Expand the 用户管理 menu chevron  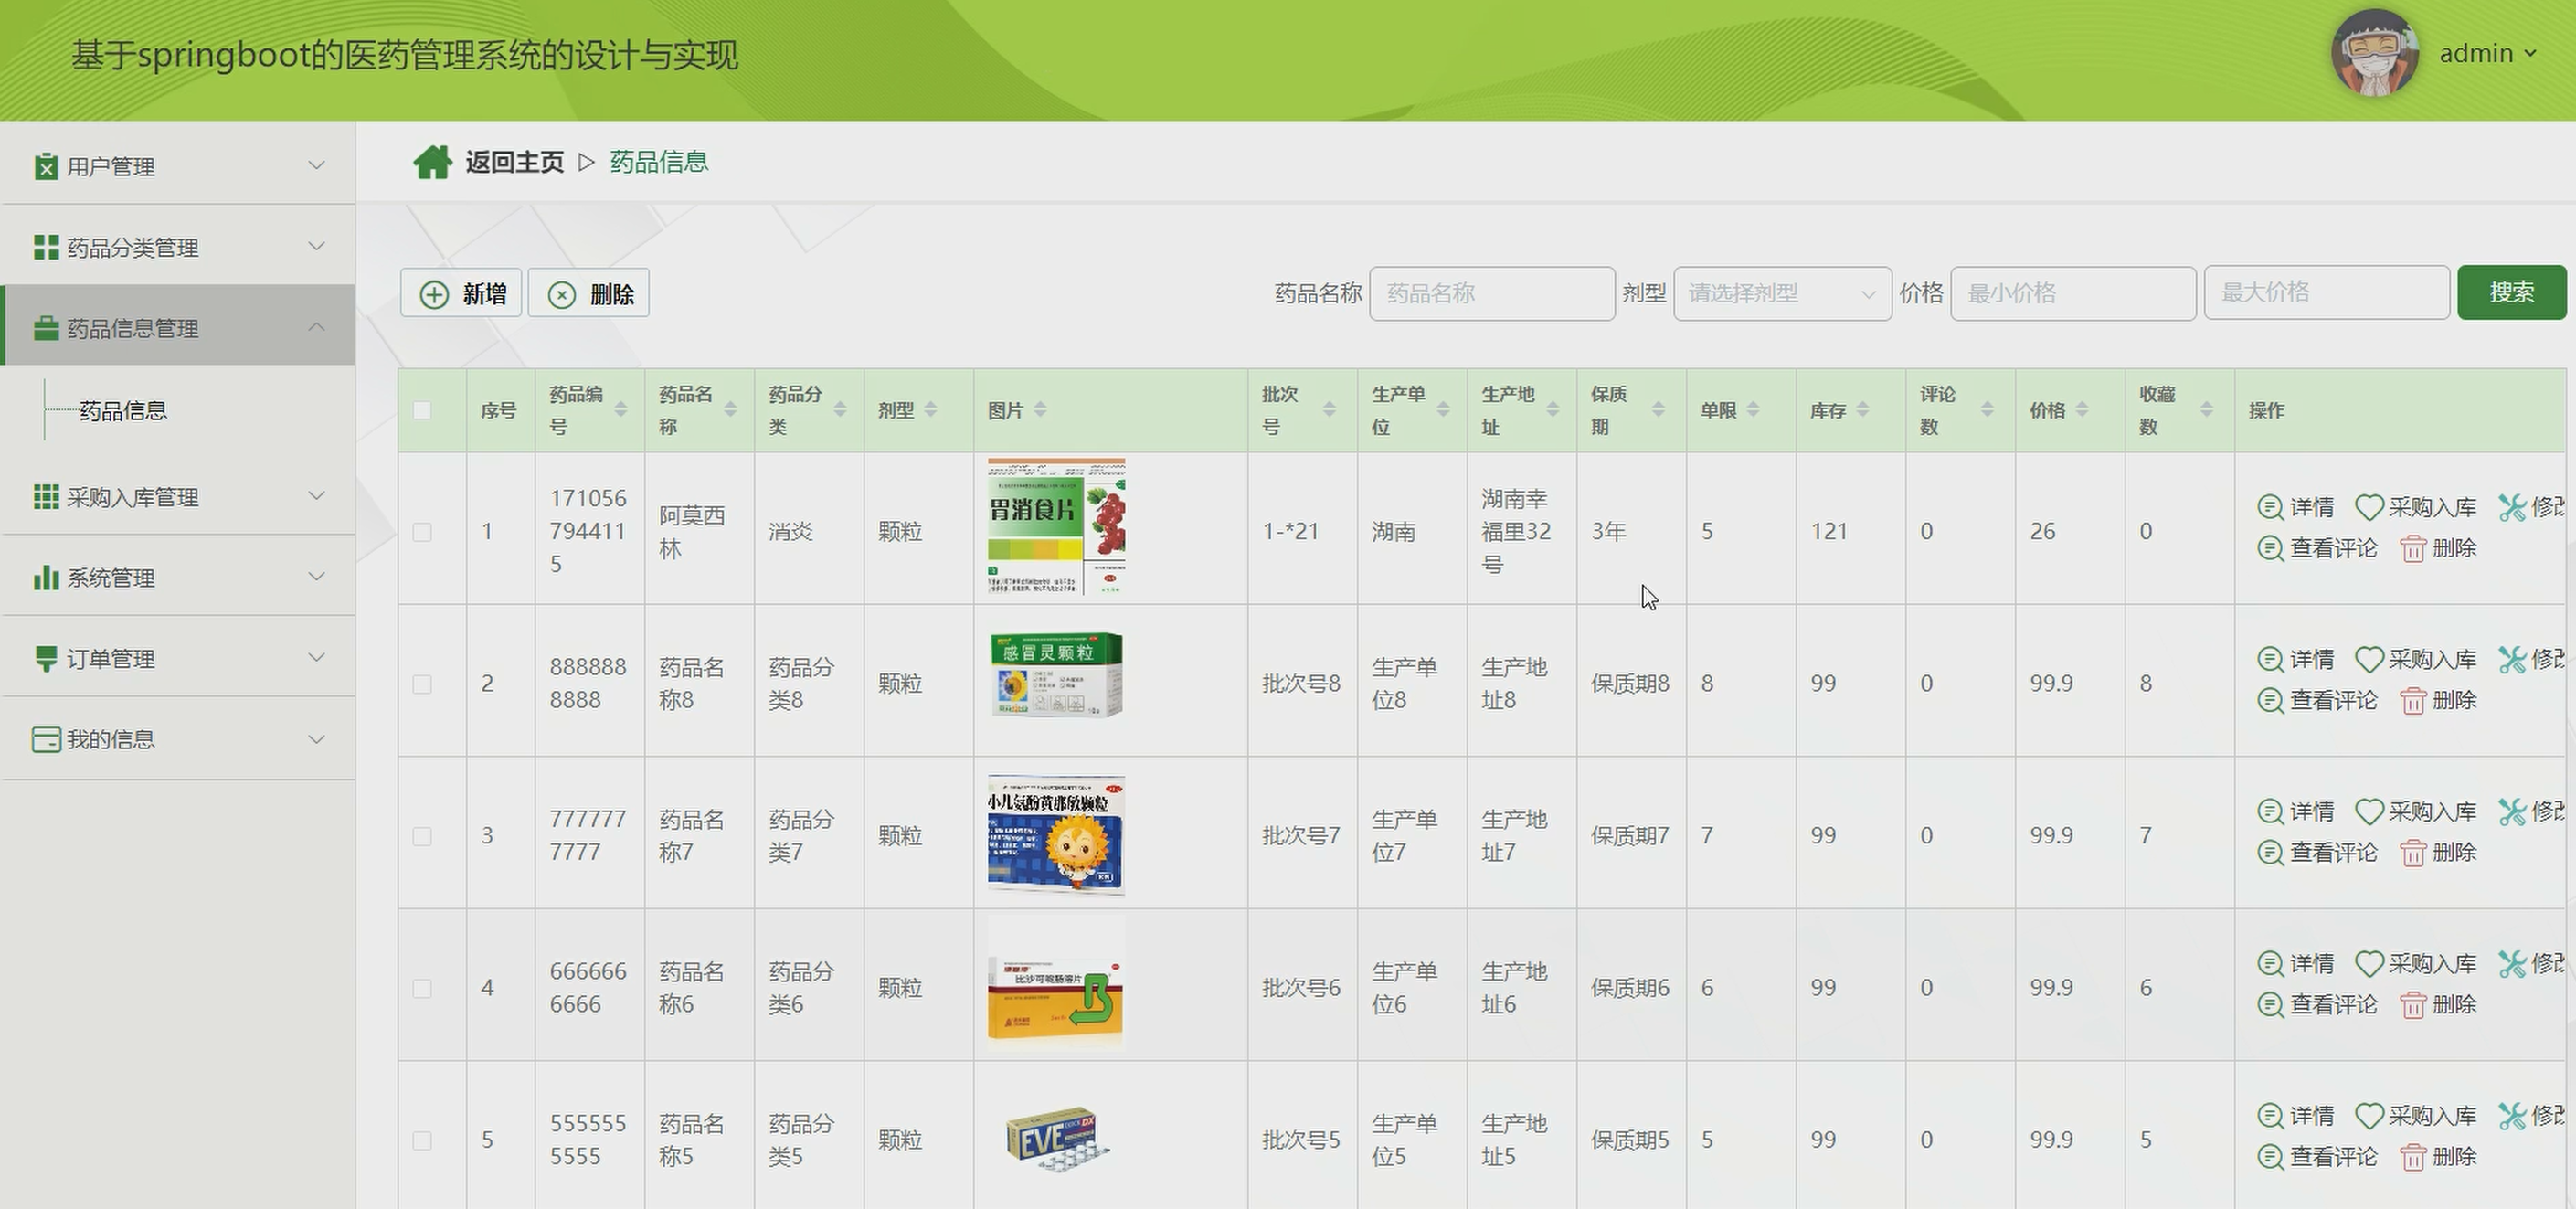point(316,165)
